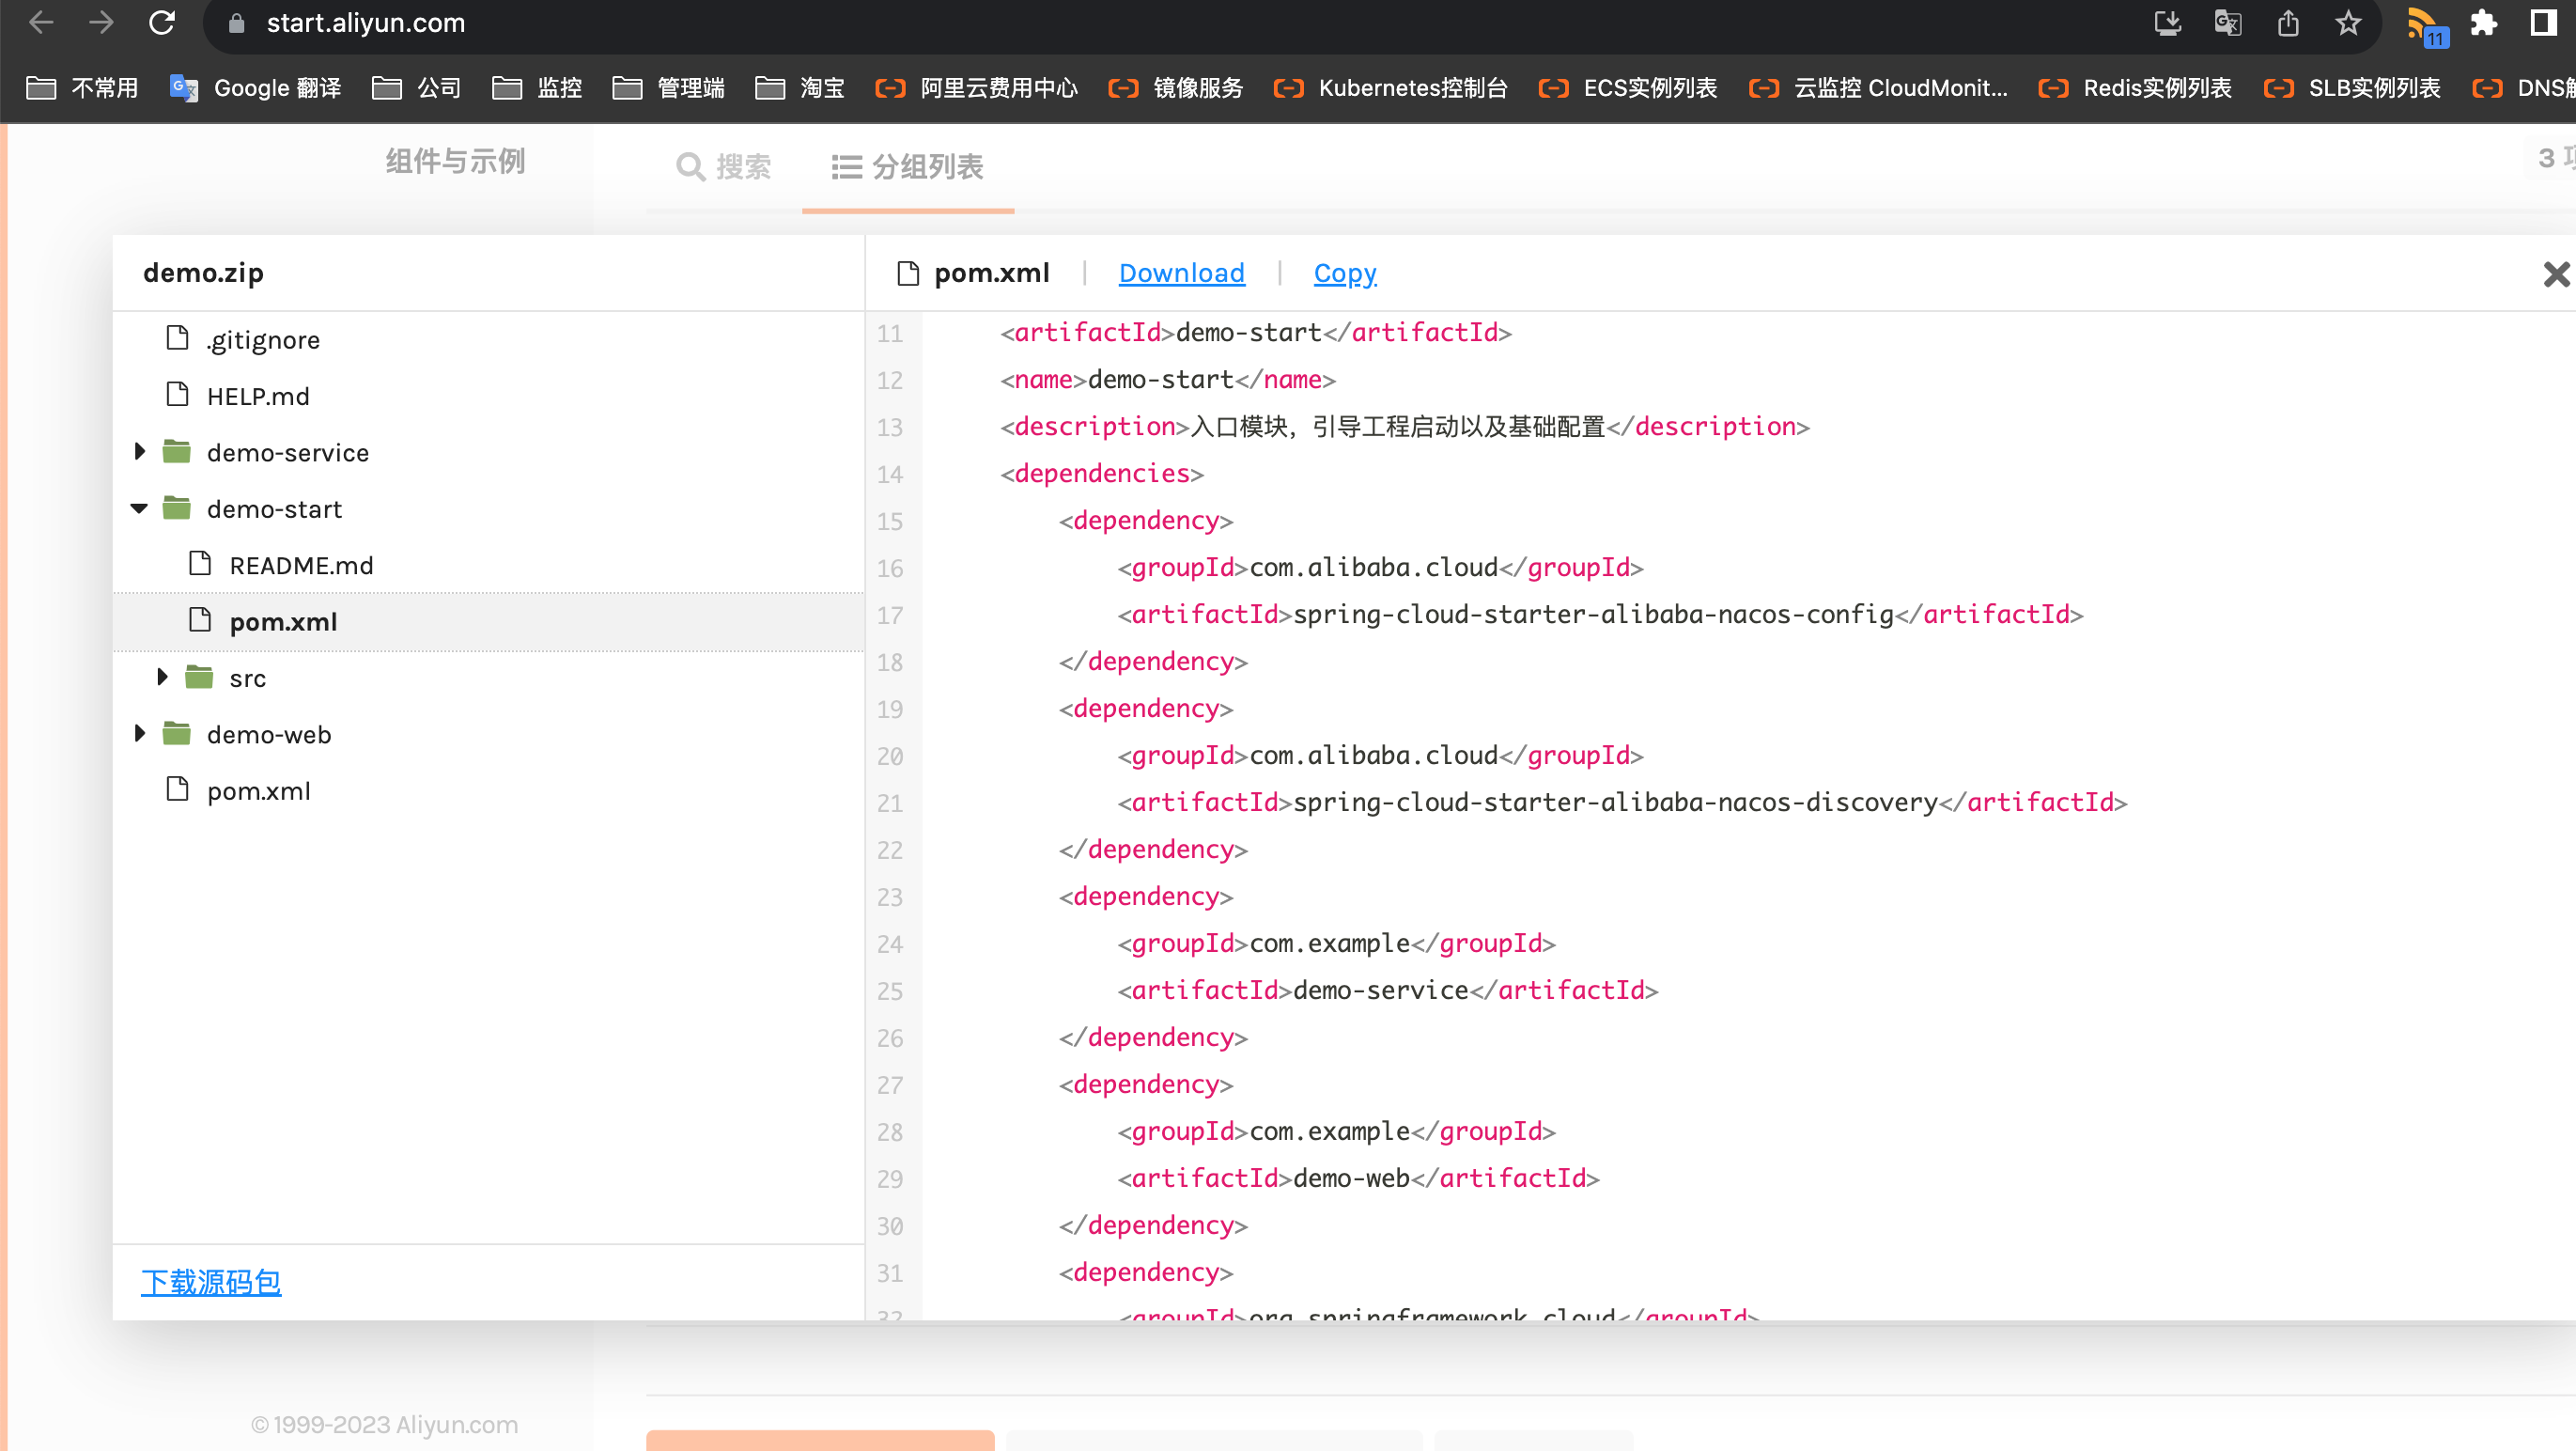
Task: Open the 监控 bookmark folder
Action: pyautogui.click(x=537, y=88)
